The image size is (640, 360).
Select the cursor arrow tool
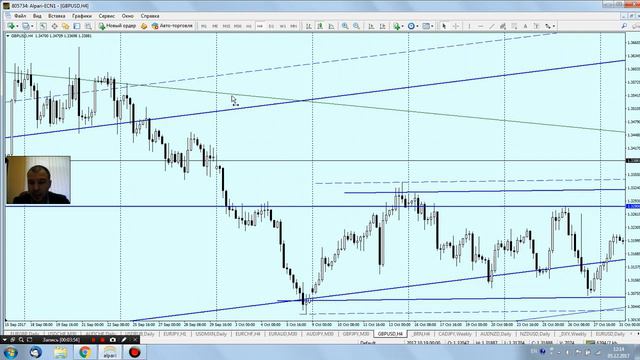444,26
